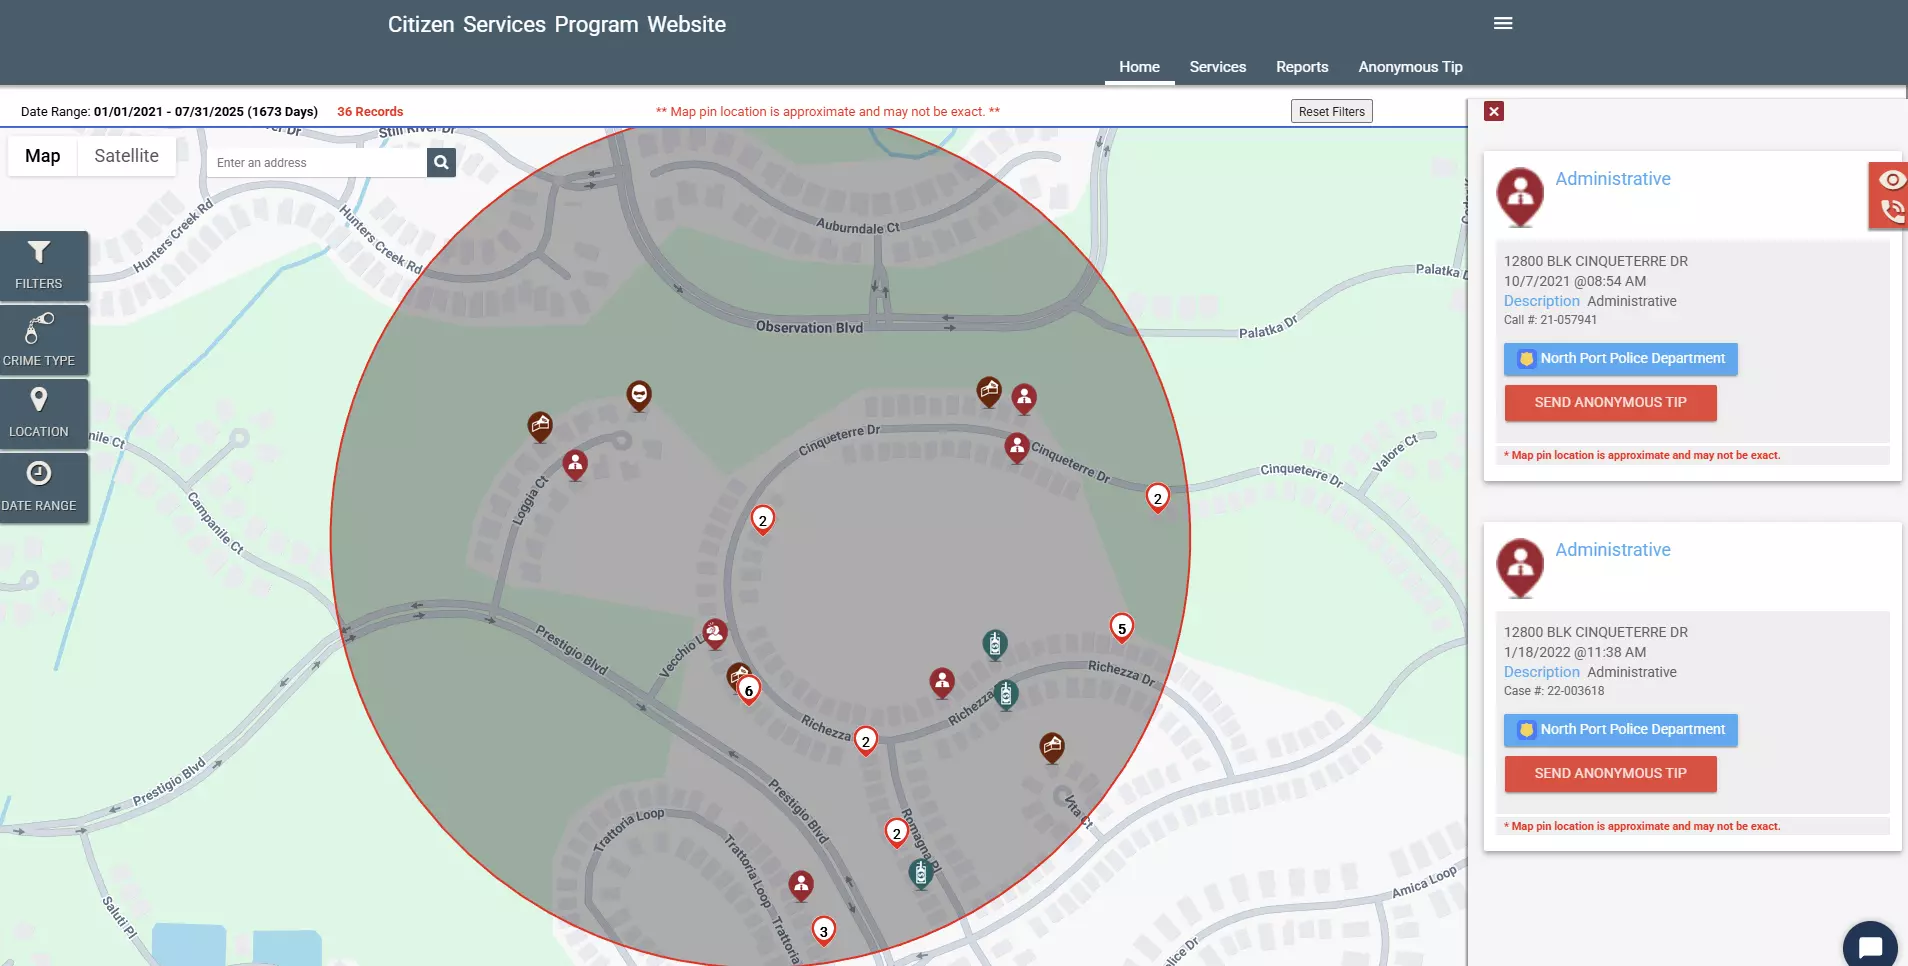
Task: Click the administrative pin on Cinqueterre Dr
Action: pos(1017,448)
